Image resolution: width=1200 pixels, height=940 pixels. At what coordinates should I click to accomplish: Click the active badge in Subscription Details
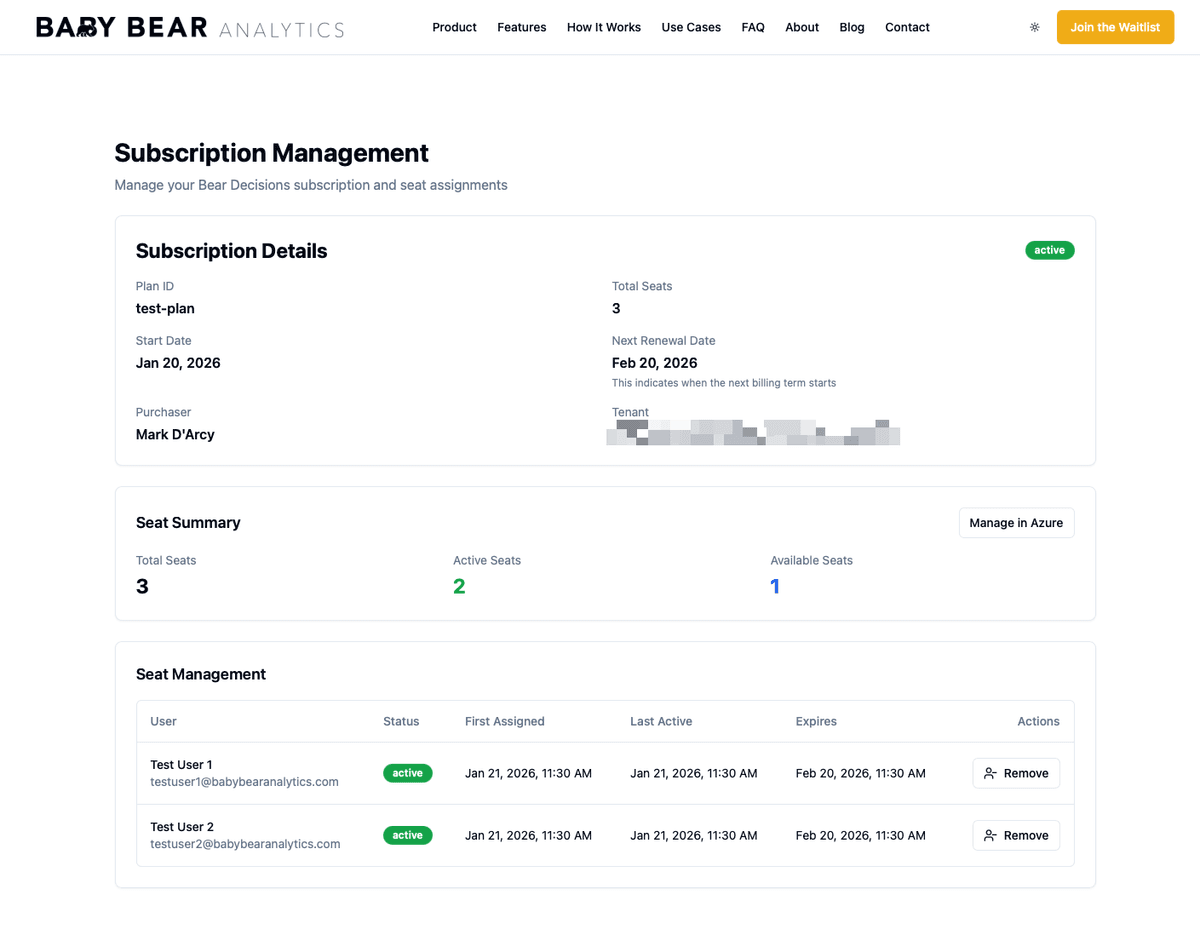(1049, 250)
